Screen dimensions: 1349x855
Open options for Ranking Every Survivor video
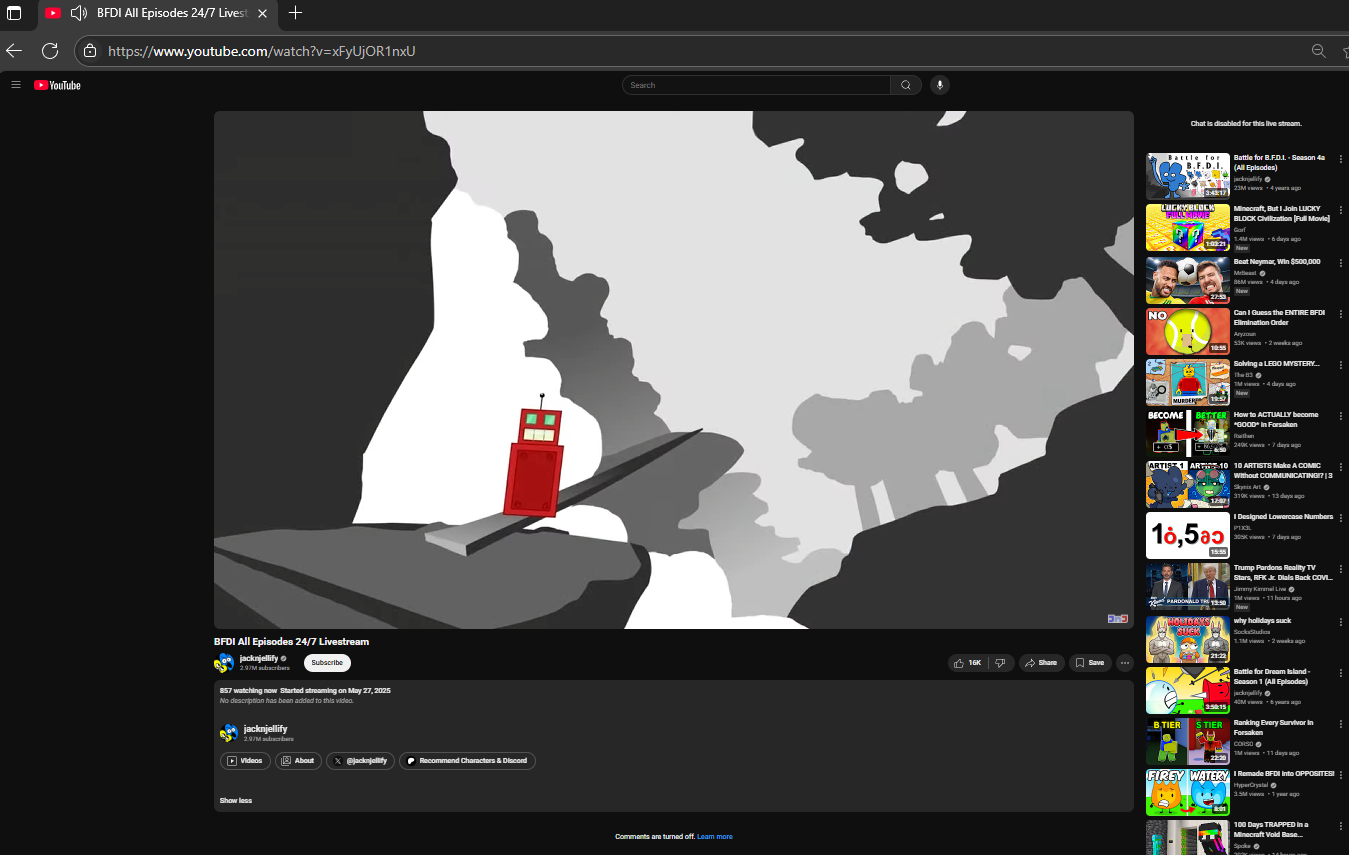coord(1341,723)
